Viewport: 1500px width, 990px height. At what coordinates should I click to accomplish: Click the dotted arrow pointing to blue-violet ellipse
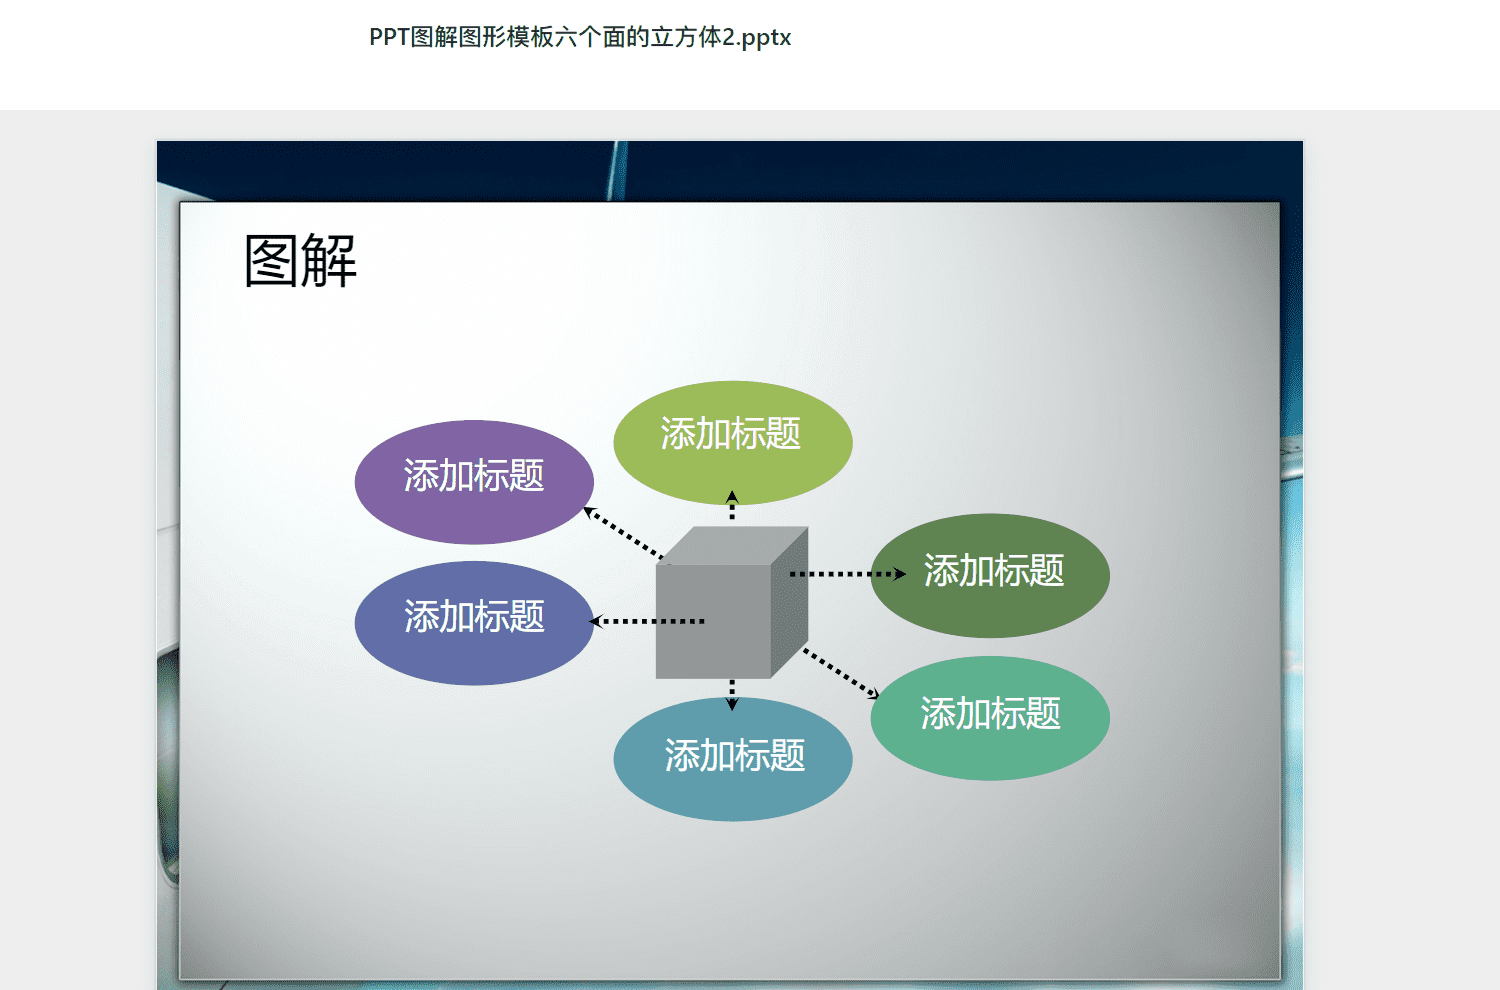coord(647,621)
